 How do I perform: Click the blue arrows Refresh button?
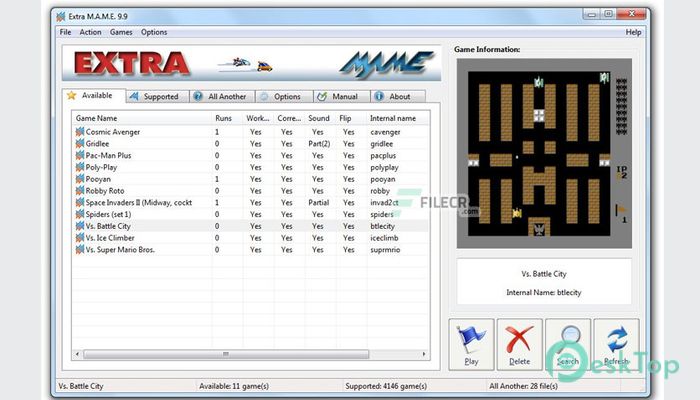(x=617, y=344)
